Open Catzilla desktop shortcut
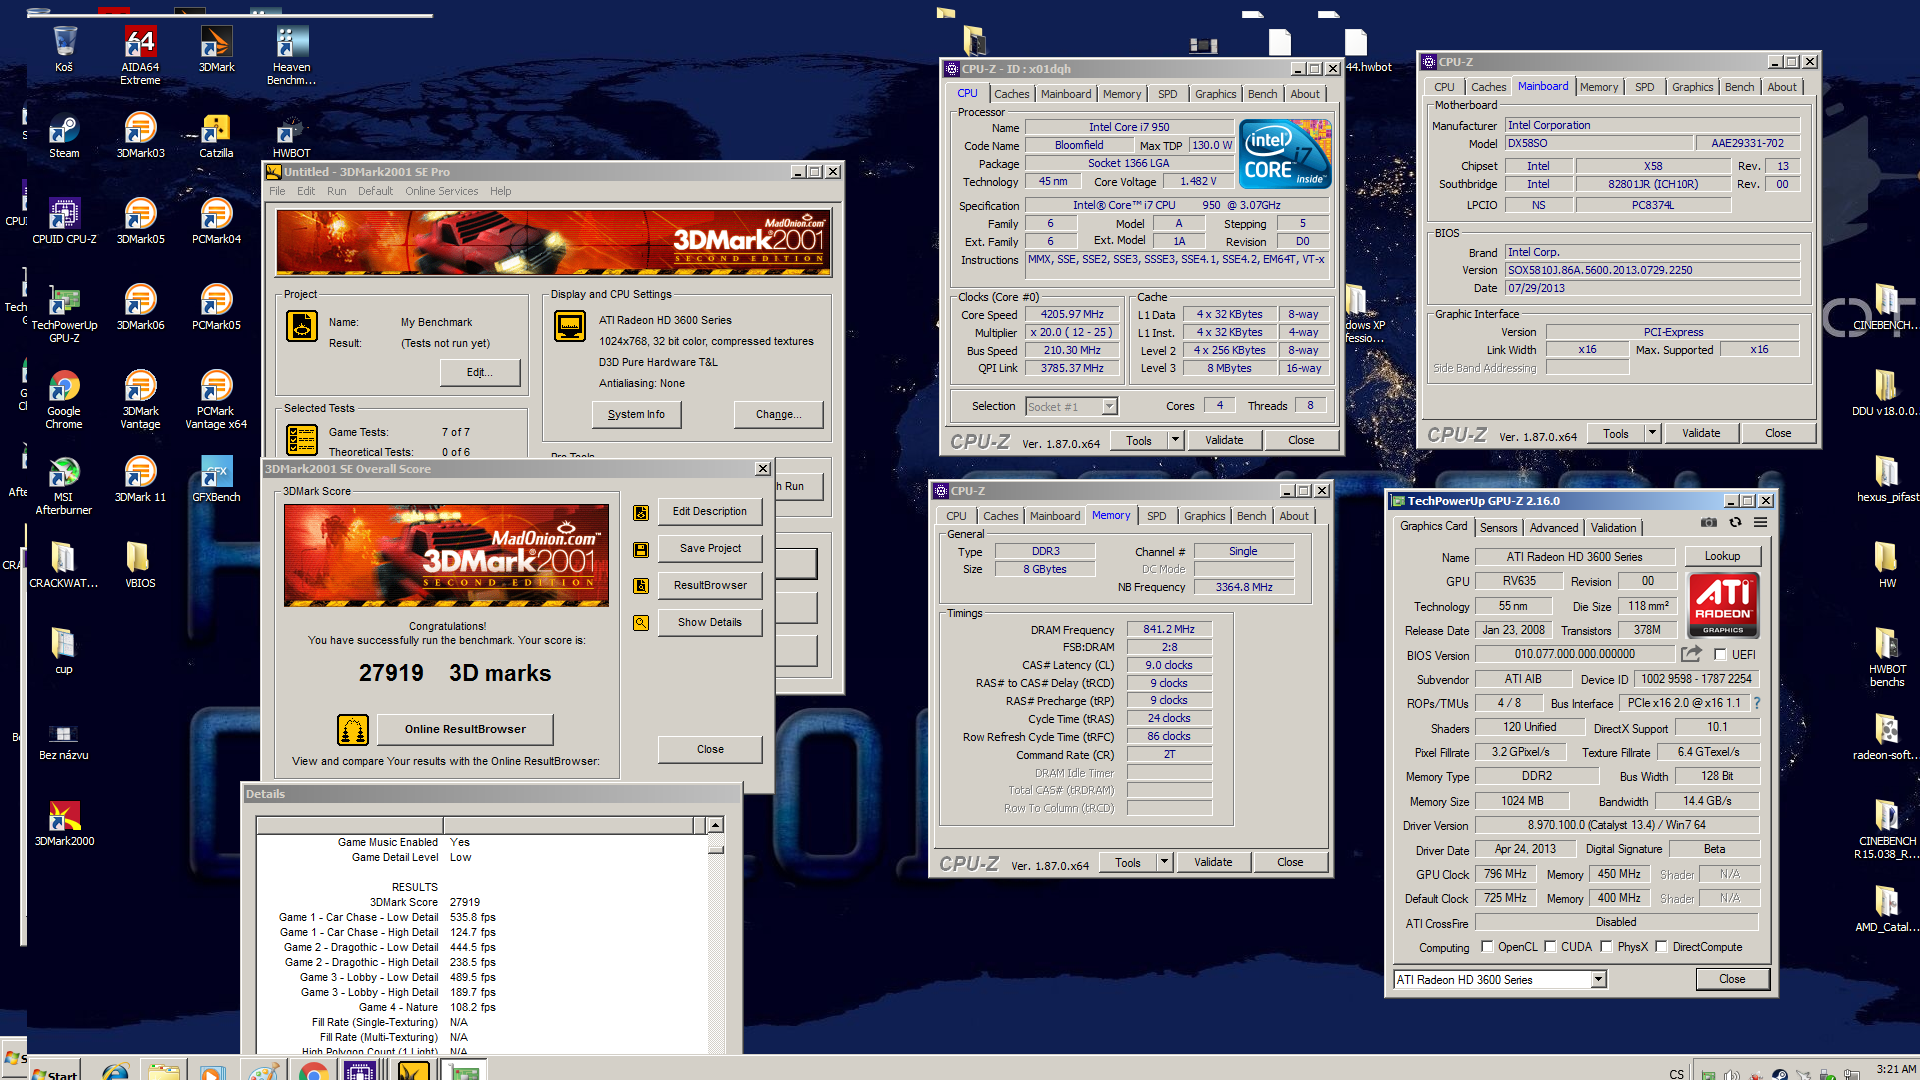Viewport: 1920px width, 1080px height. (216, 135)
